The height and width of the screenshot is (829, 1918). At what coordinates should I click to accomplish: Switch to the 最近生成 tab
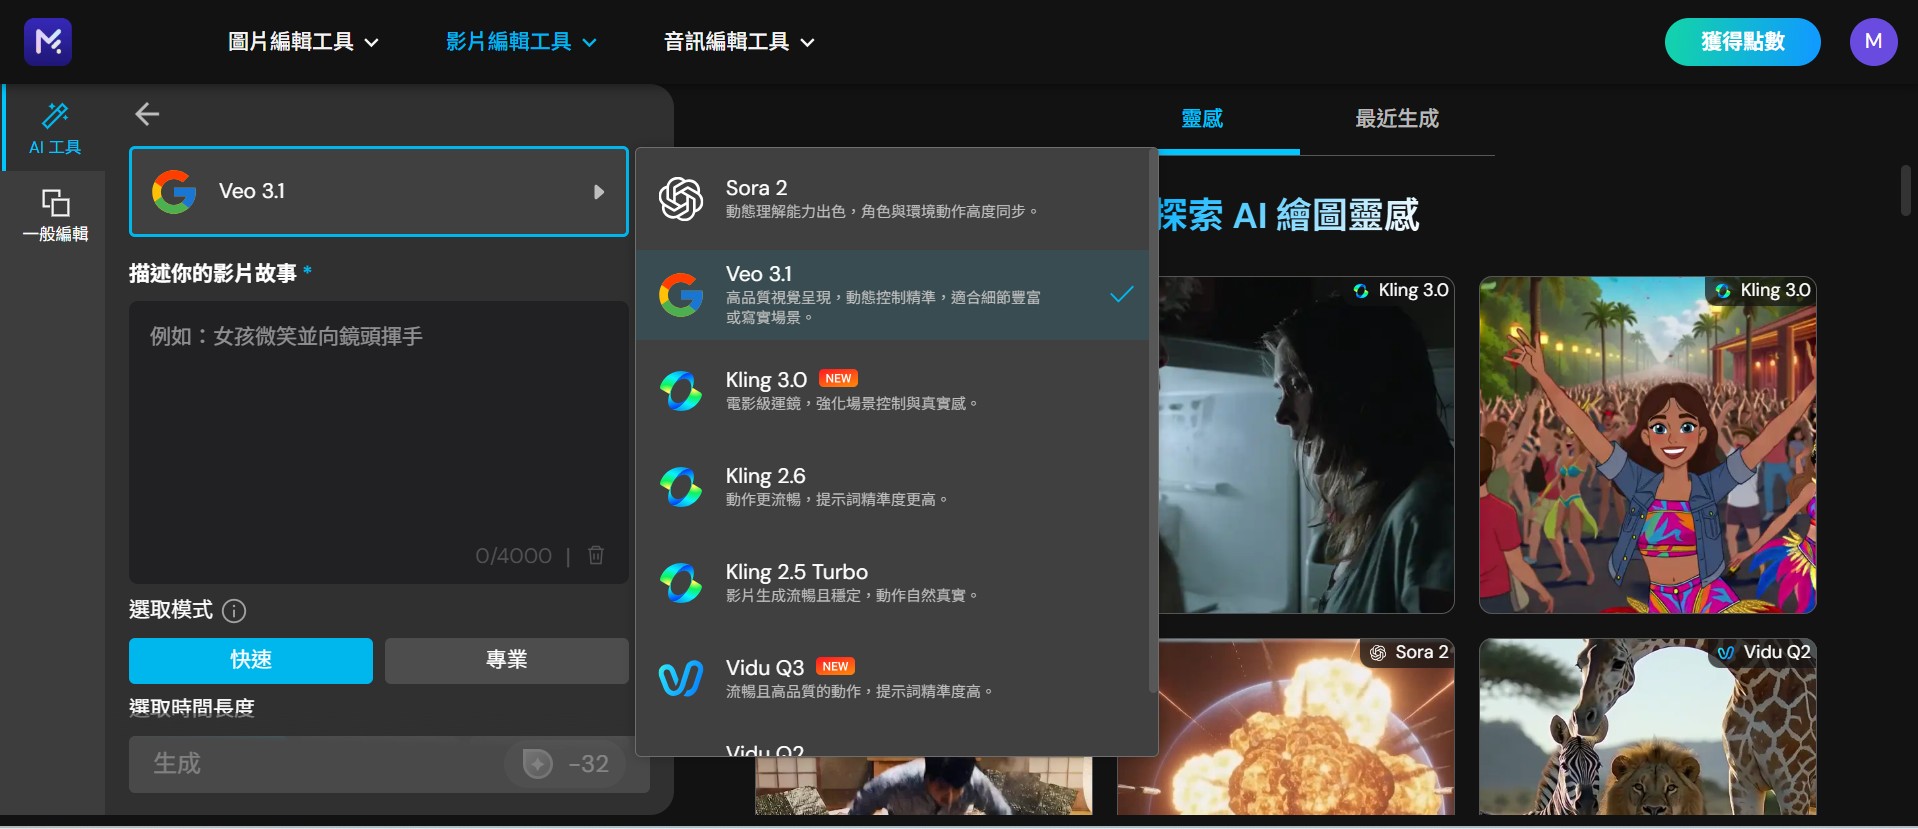point(1397,119)
